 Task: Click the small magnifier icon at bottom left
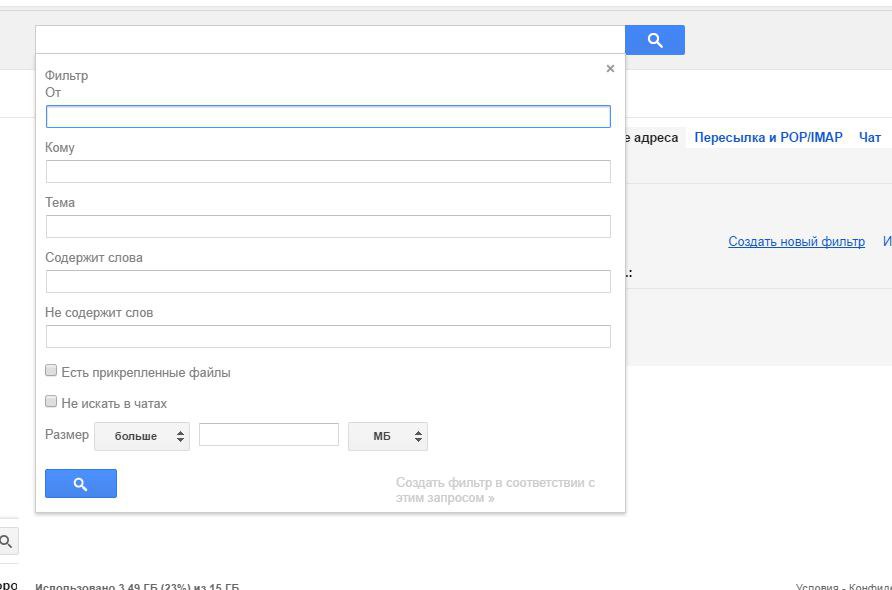pyautogui.click(x=6, y=542)
